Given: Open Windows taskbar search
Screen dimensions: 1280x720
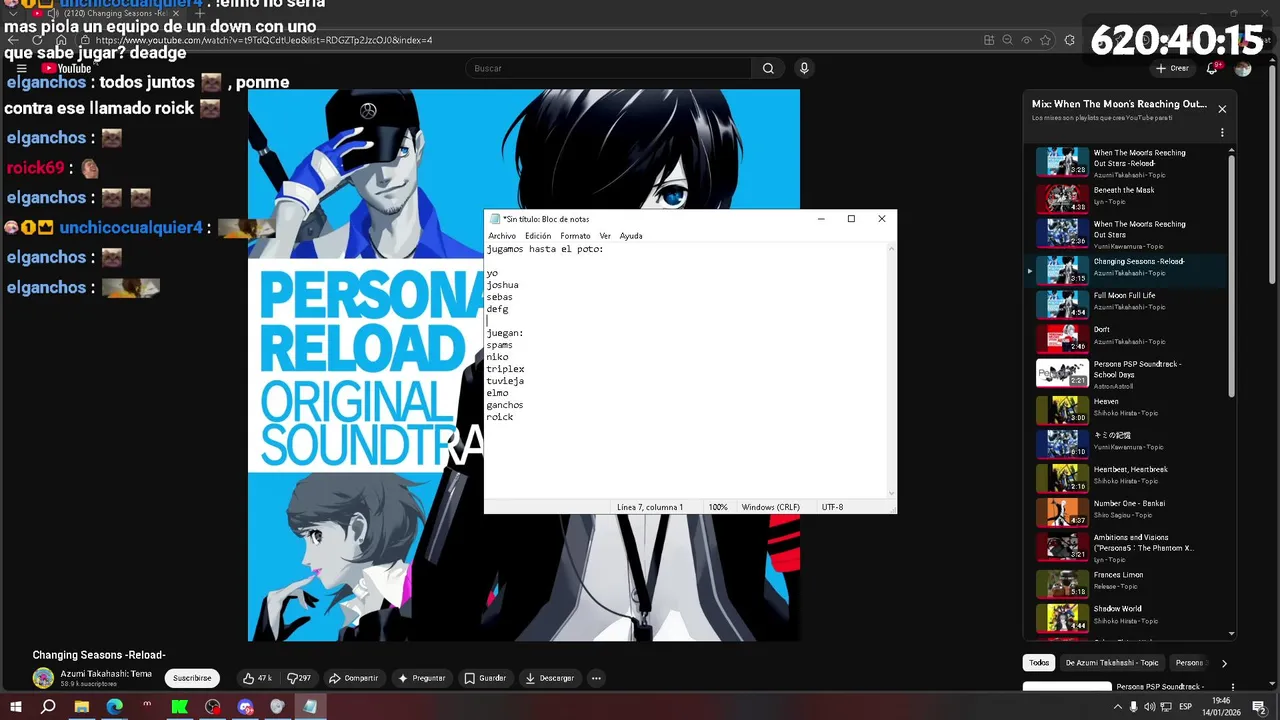Looking at the screenshot, I should (48, 706).
